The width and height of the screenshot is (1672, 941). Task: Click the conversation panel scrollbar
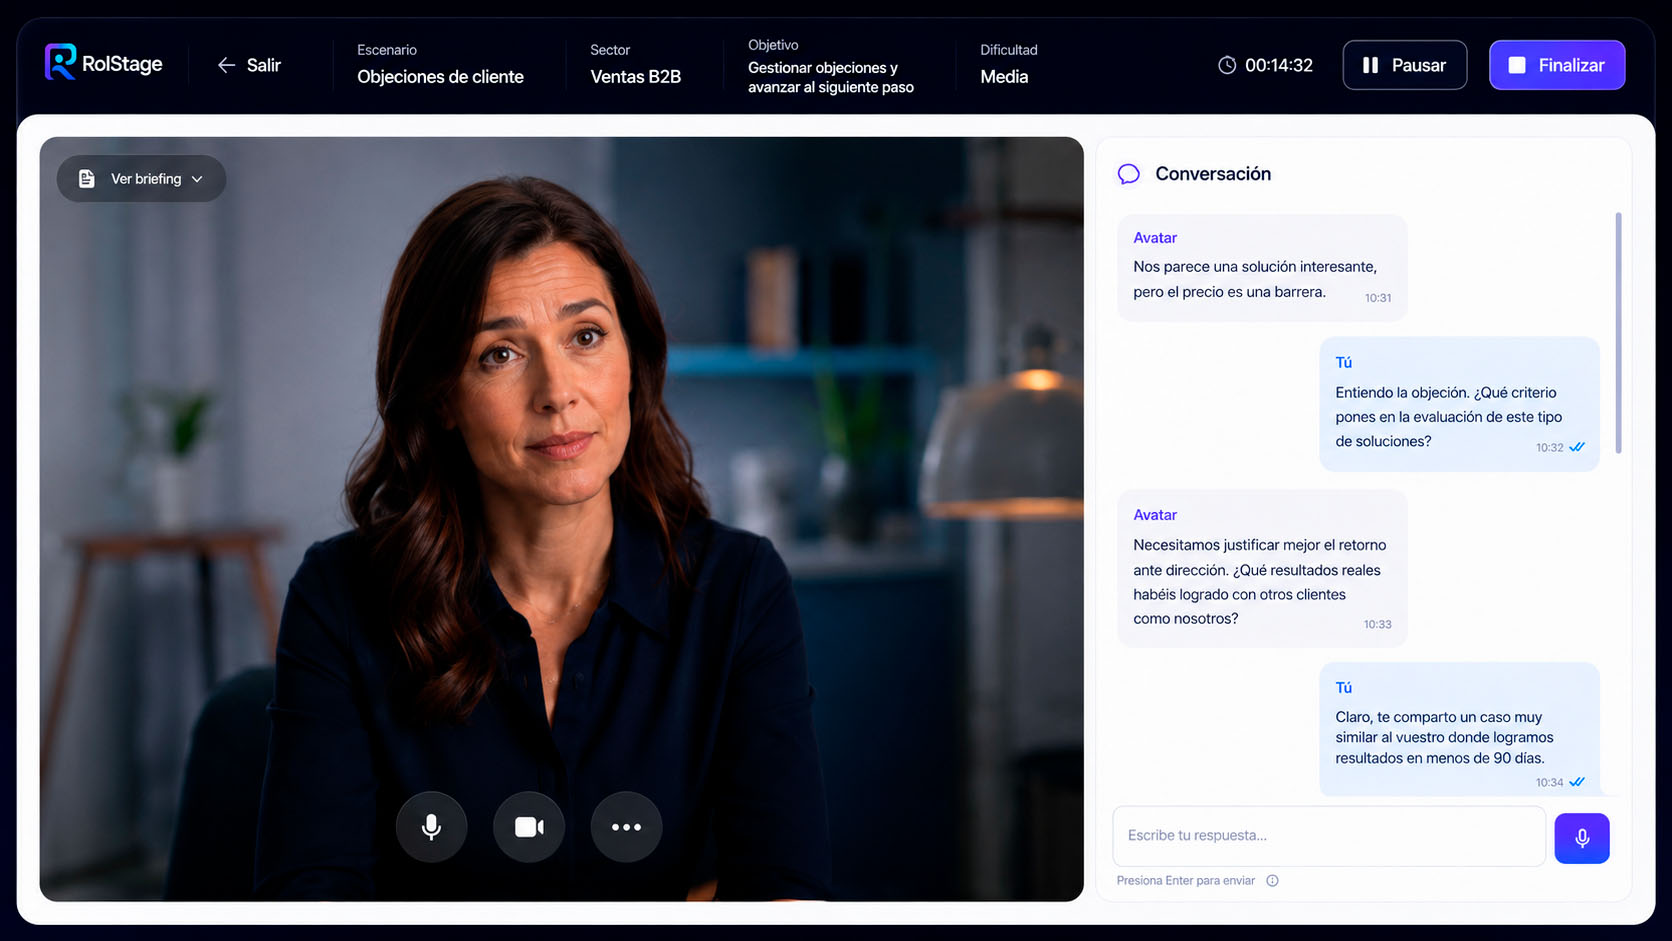pos(1618,332)
